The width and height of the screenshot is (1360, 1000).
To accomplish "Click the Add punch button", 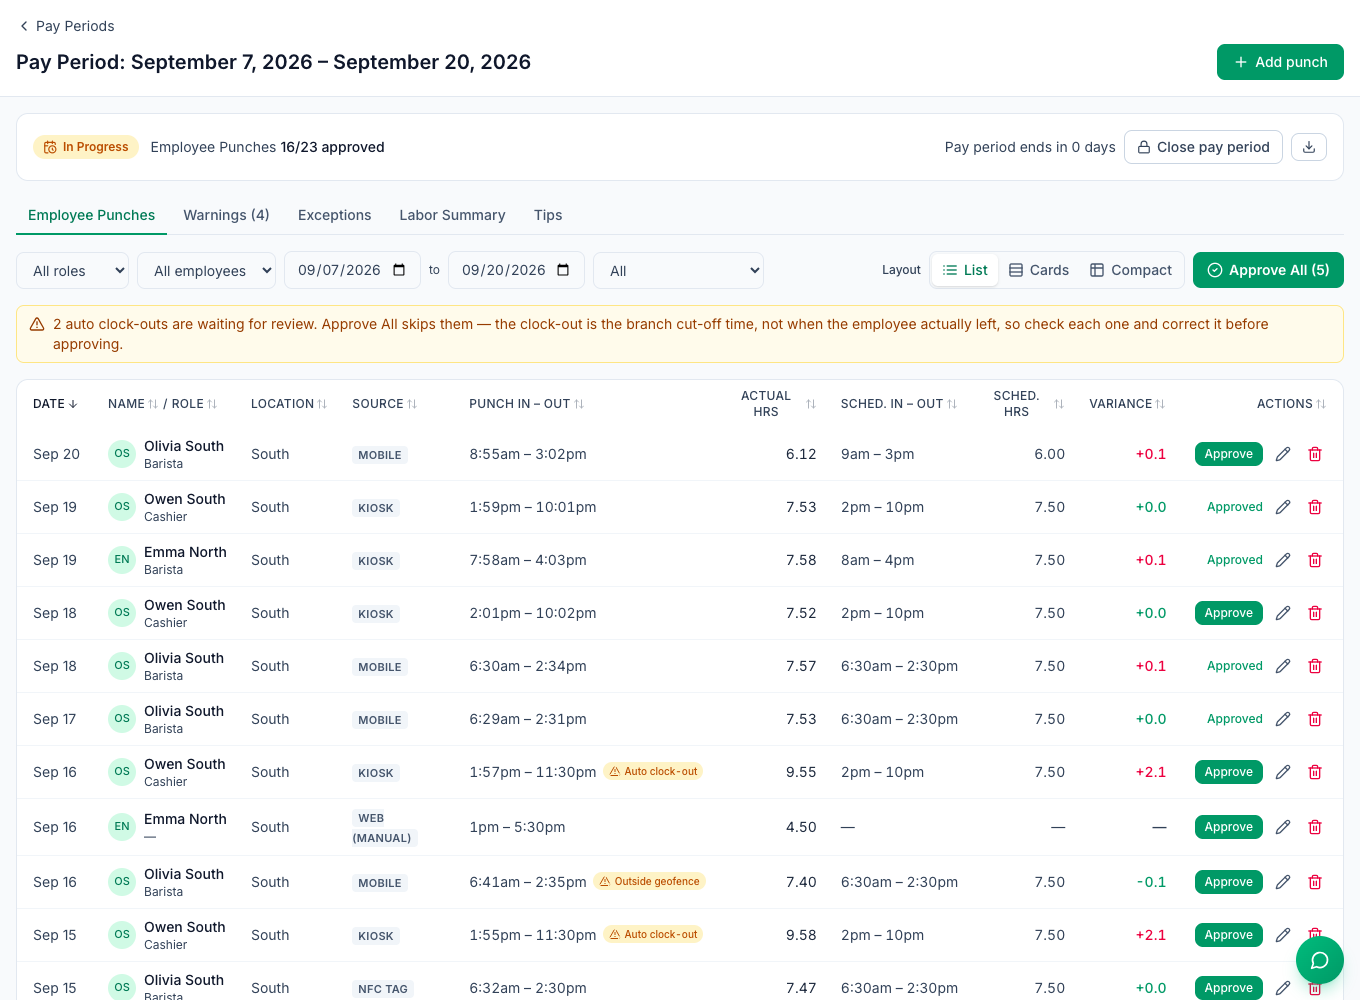I will 1280,62.
